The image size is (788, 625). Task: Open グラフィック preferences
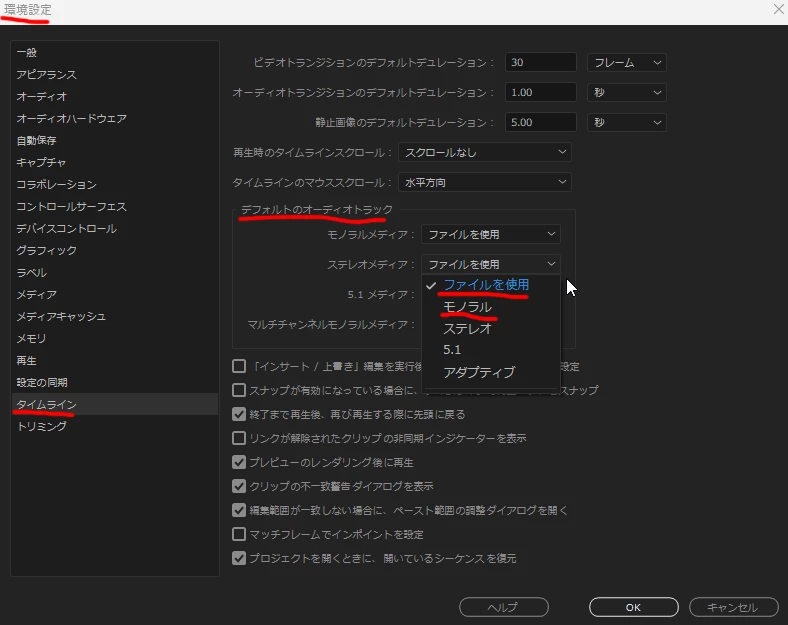46,250
